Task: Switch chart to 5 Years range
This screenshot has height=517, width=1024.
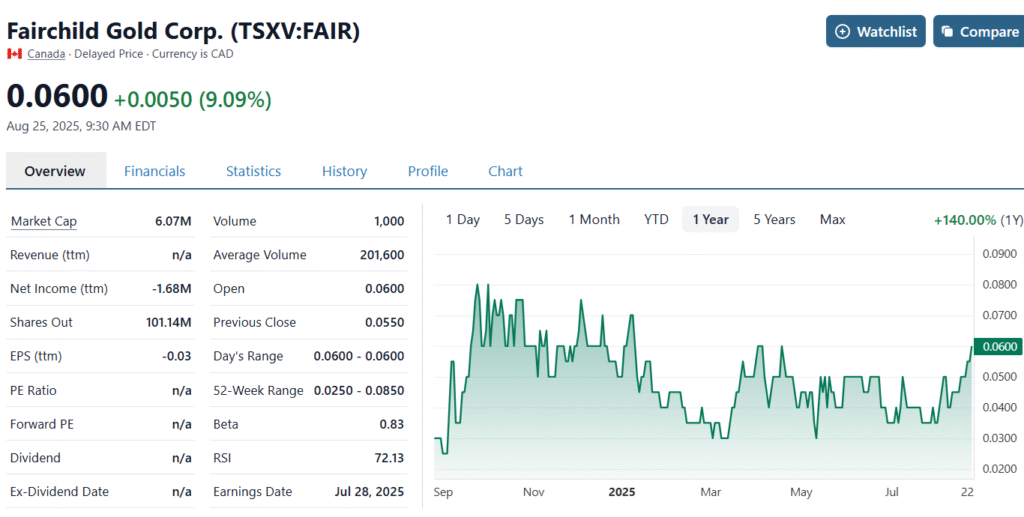Action: click(774, 219)
